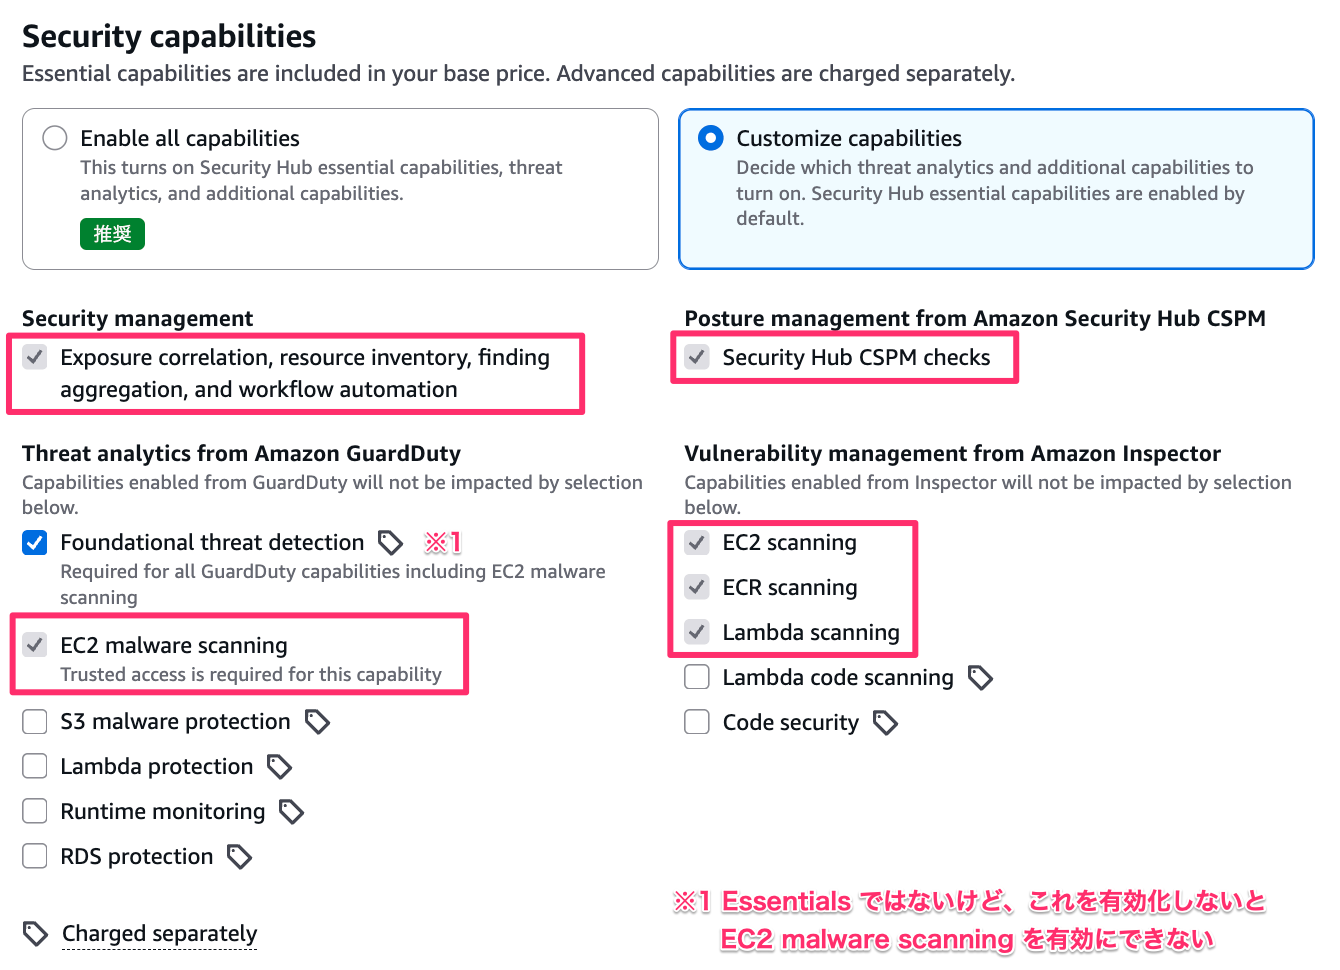The width and height of the screenshot is (1340, 970).
Task: Select Customize capabilities radio option
Action: pyautogui.click(x=711, y=138)
